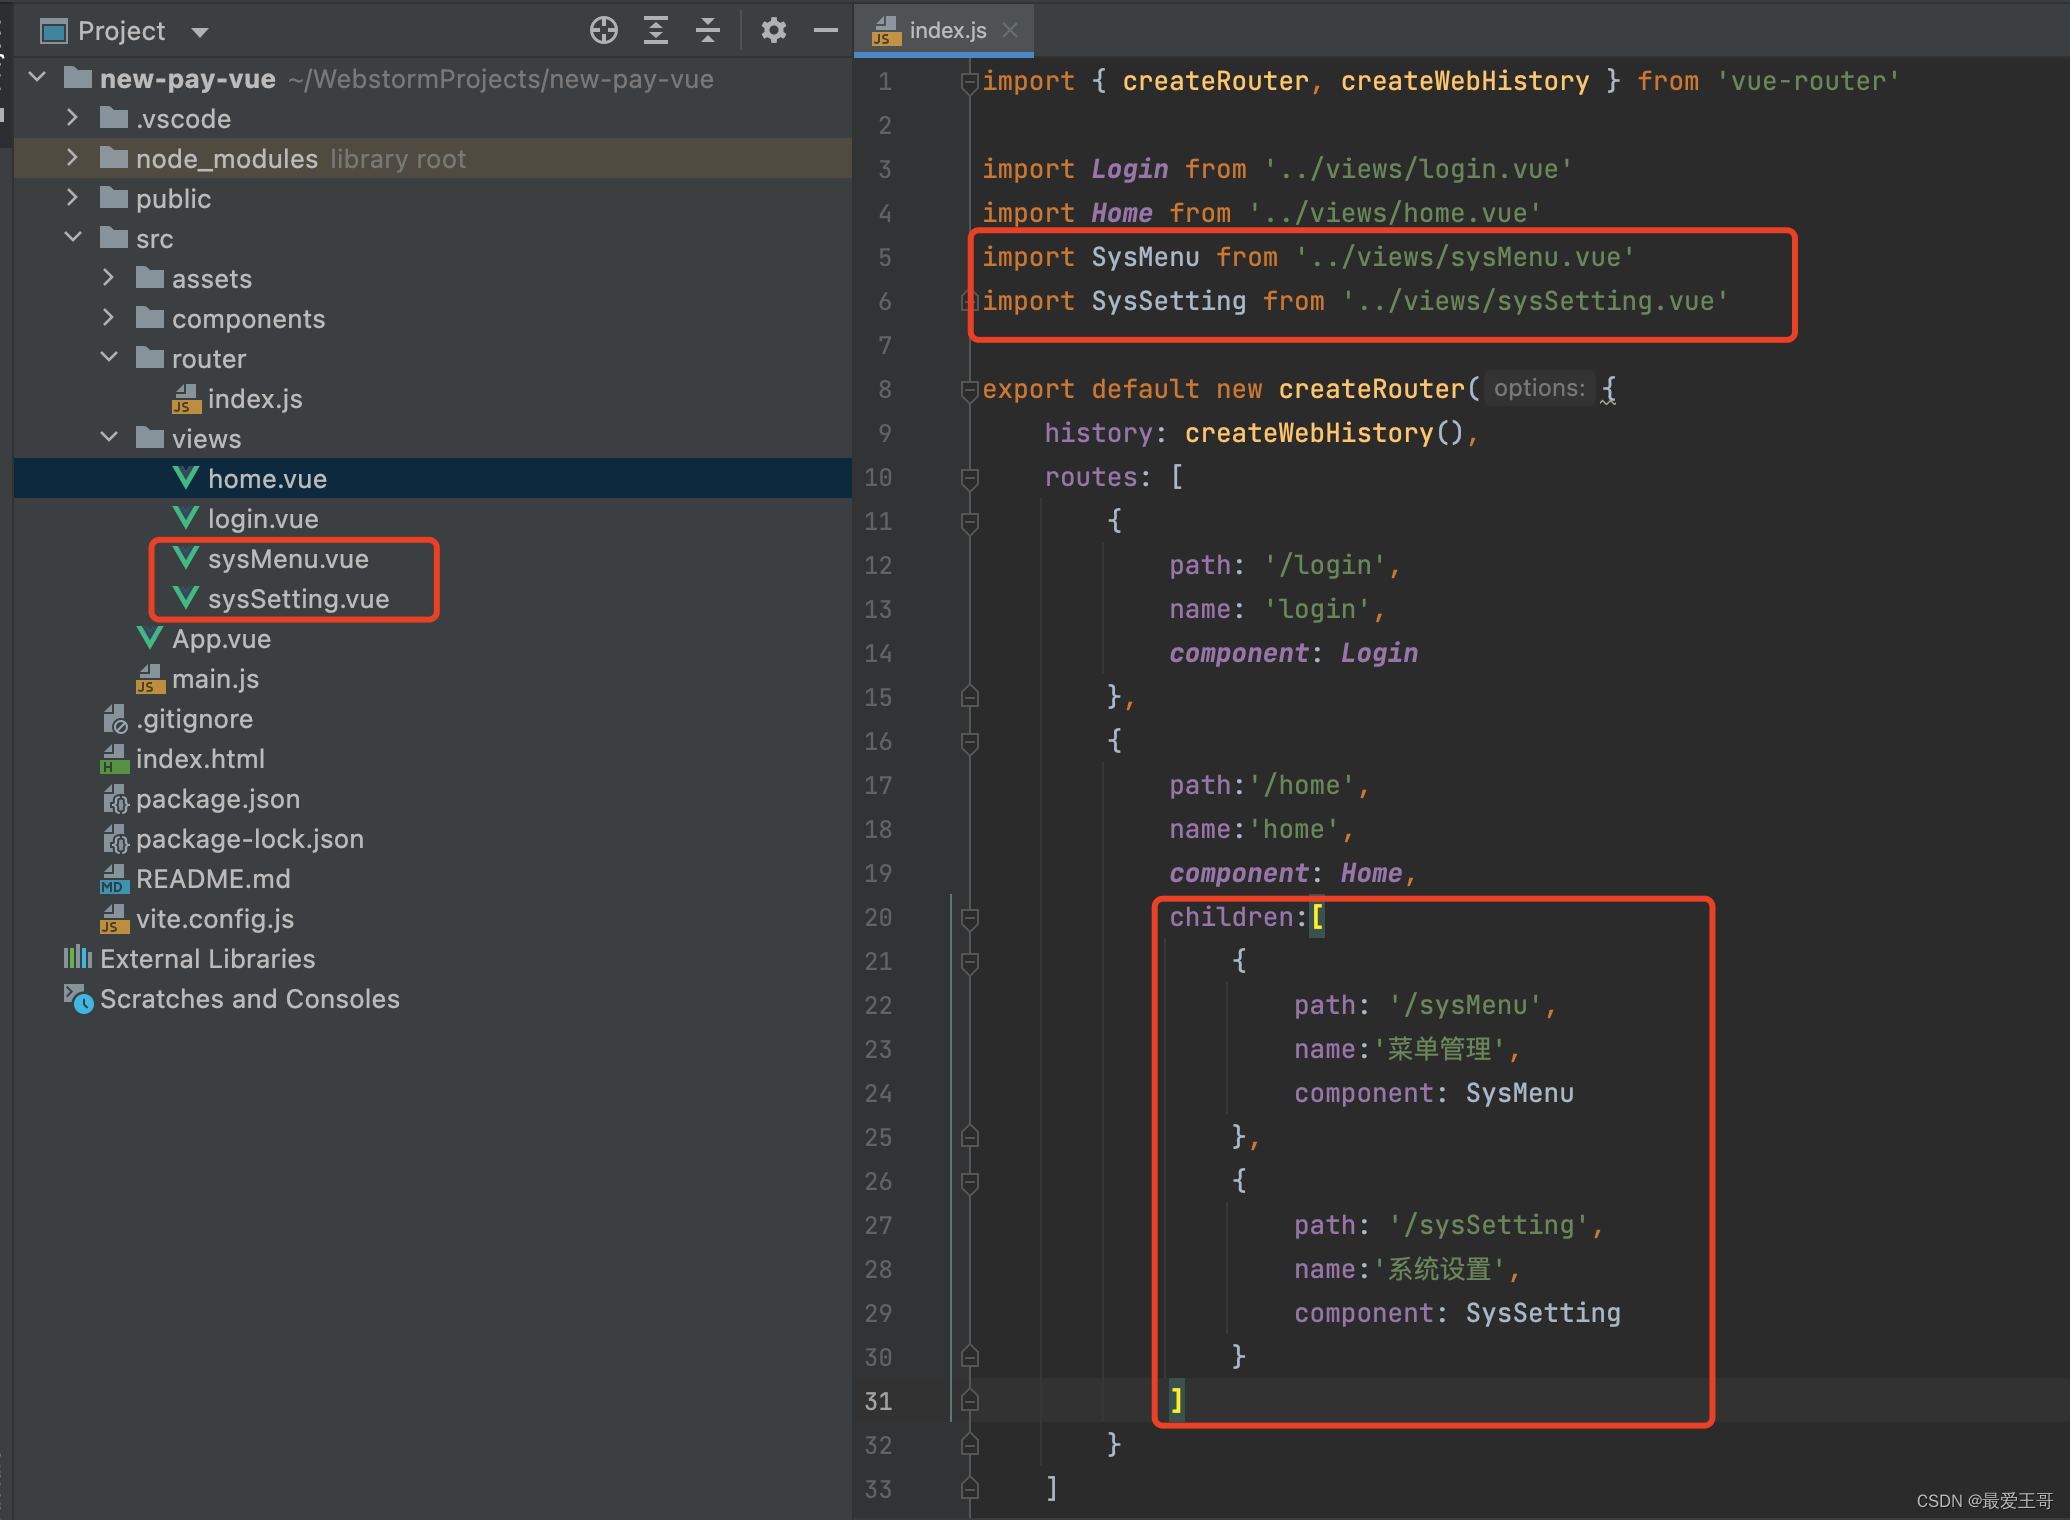The image size is (2070, 1520).
Task: Open the Project panel gear settings
Action: click(x=773, y=31)
